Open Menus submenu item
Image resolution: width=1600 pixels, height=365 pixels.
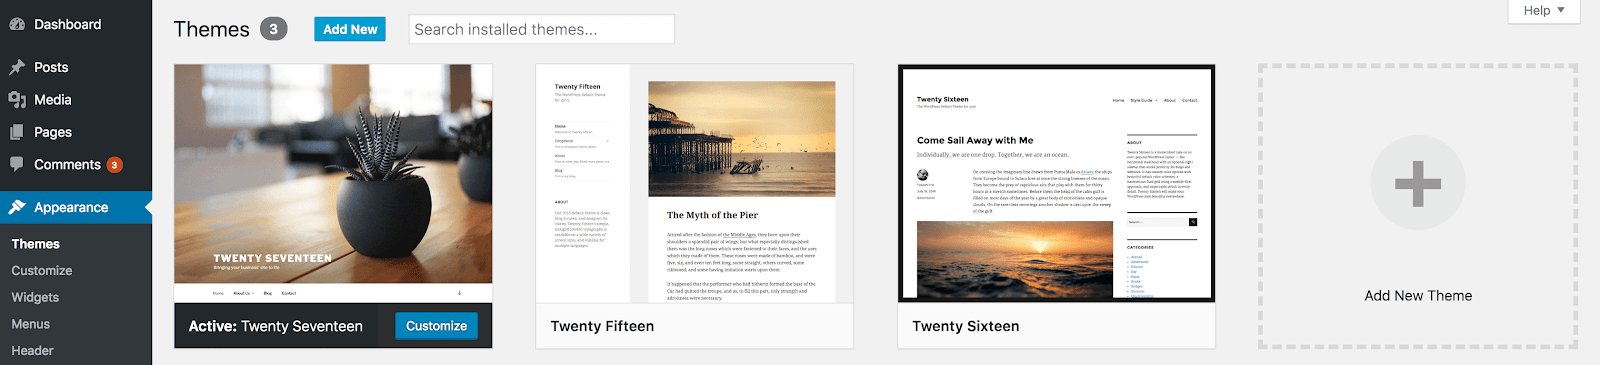click(31, 324)
